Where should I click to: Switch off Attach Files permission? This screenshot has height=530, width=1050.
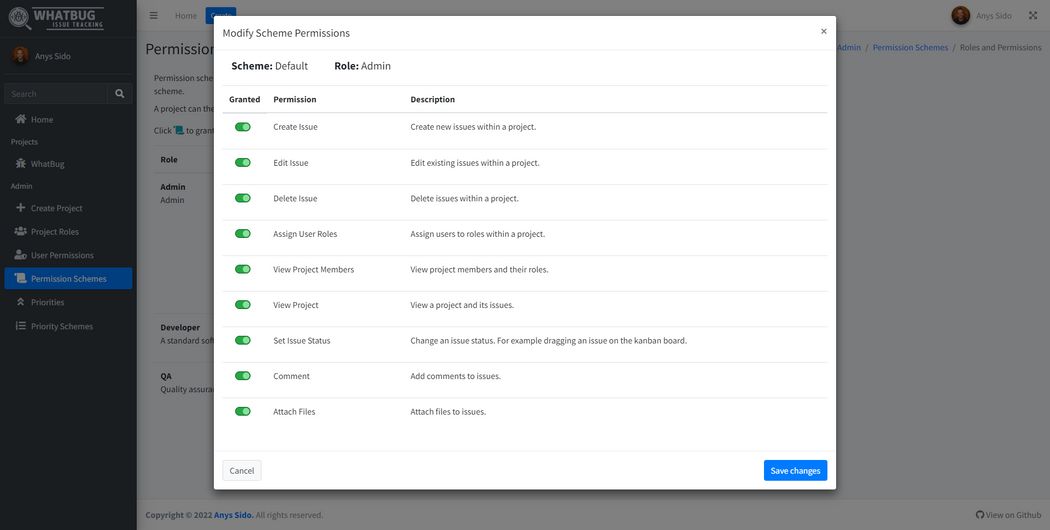point(243,411)
